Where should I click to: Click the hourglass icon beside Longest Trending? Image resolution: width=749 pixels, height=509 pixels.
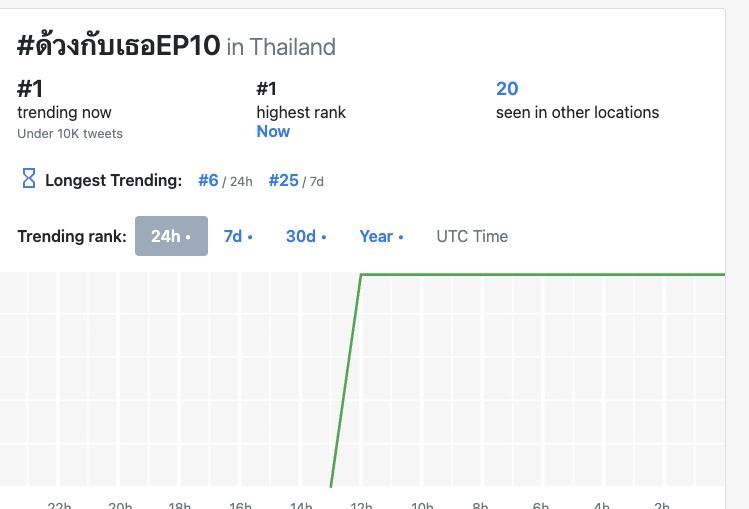[29, 179]
